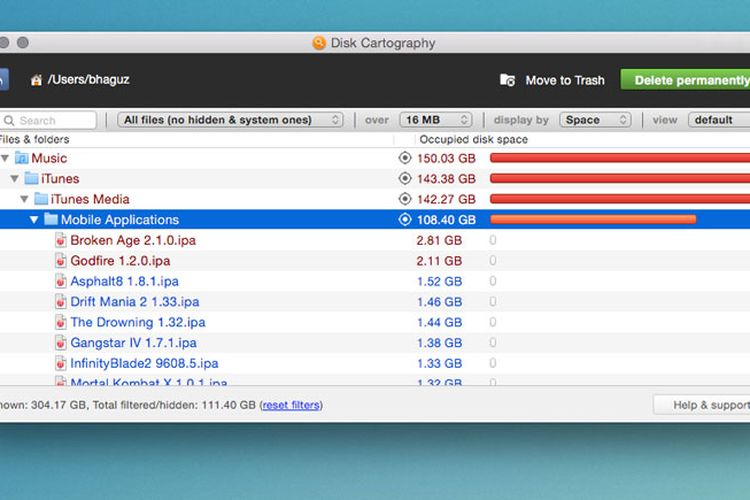
Task: Click the target icon next to 108.40 GB
Action: click(x=405, y=219)
